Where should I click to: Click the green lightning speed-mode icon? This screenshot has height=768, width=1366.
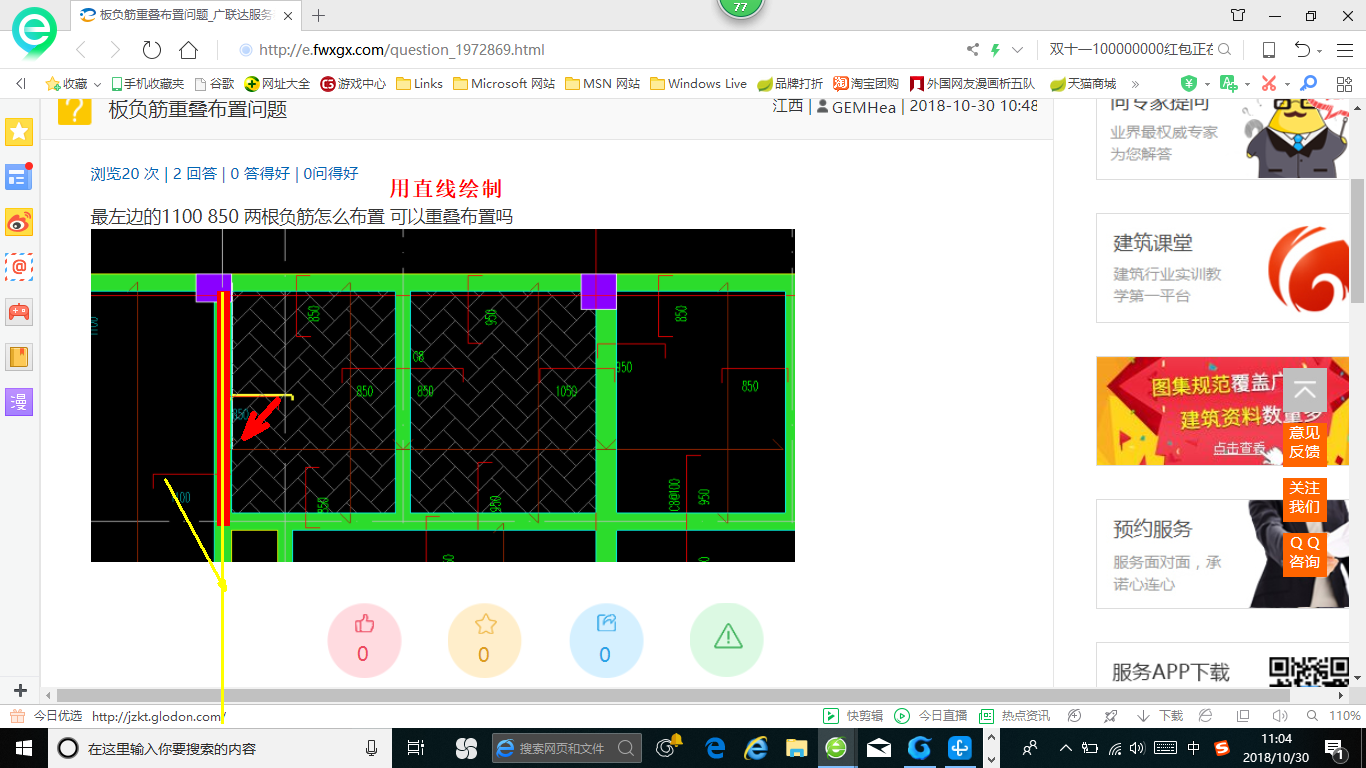[x=995, y=50]
